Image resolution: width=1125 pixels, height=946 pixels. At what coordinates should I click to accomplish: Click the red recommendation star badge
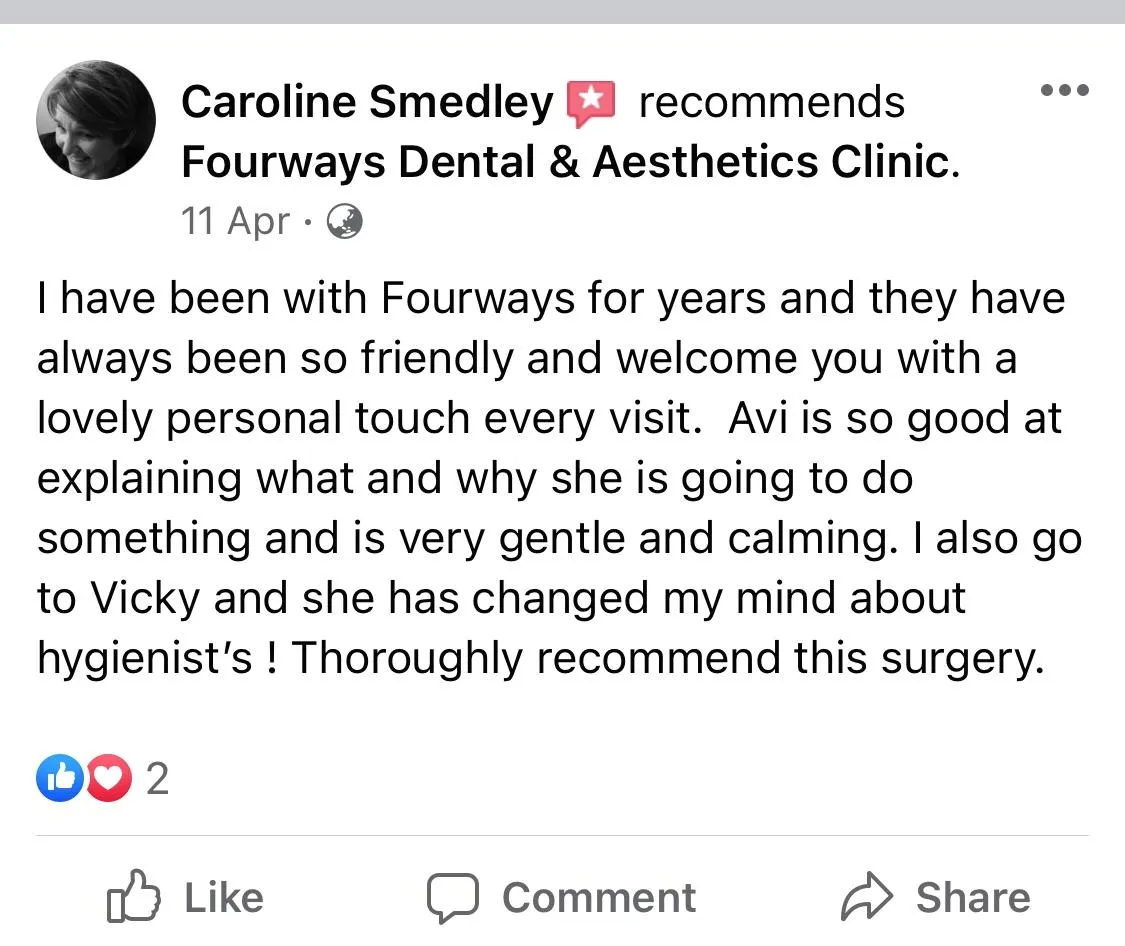[x=591, y=103]
